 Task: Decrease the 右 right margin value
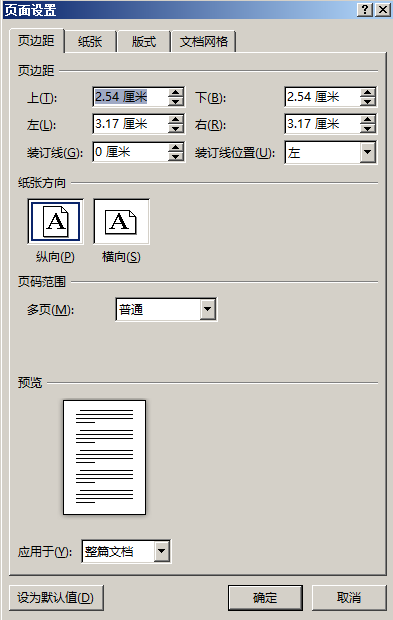click(x=368, y=129)
